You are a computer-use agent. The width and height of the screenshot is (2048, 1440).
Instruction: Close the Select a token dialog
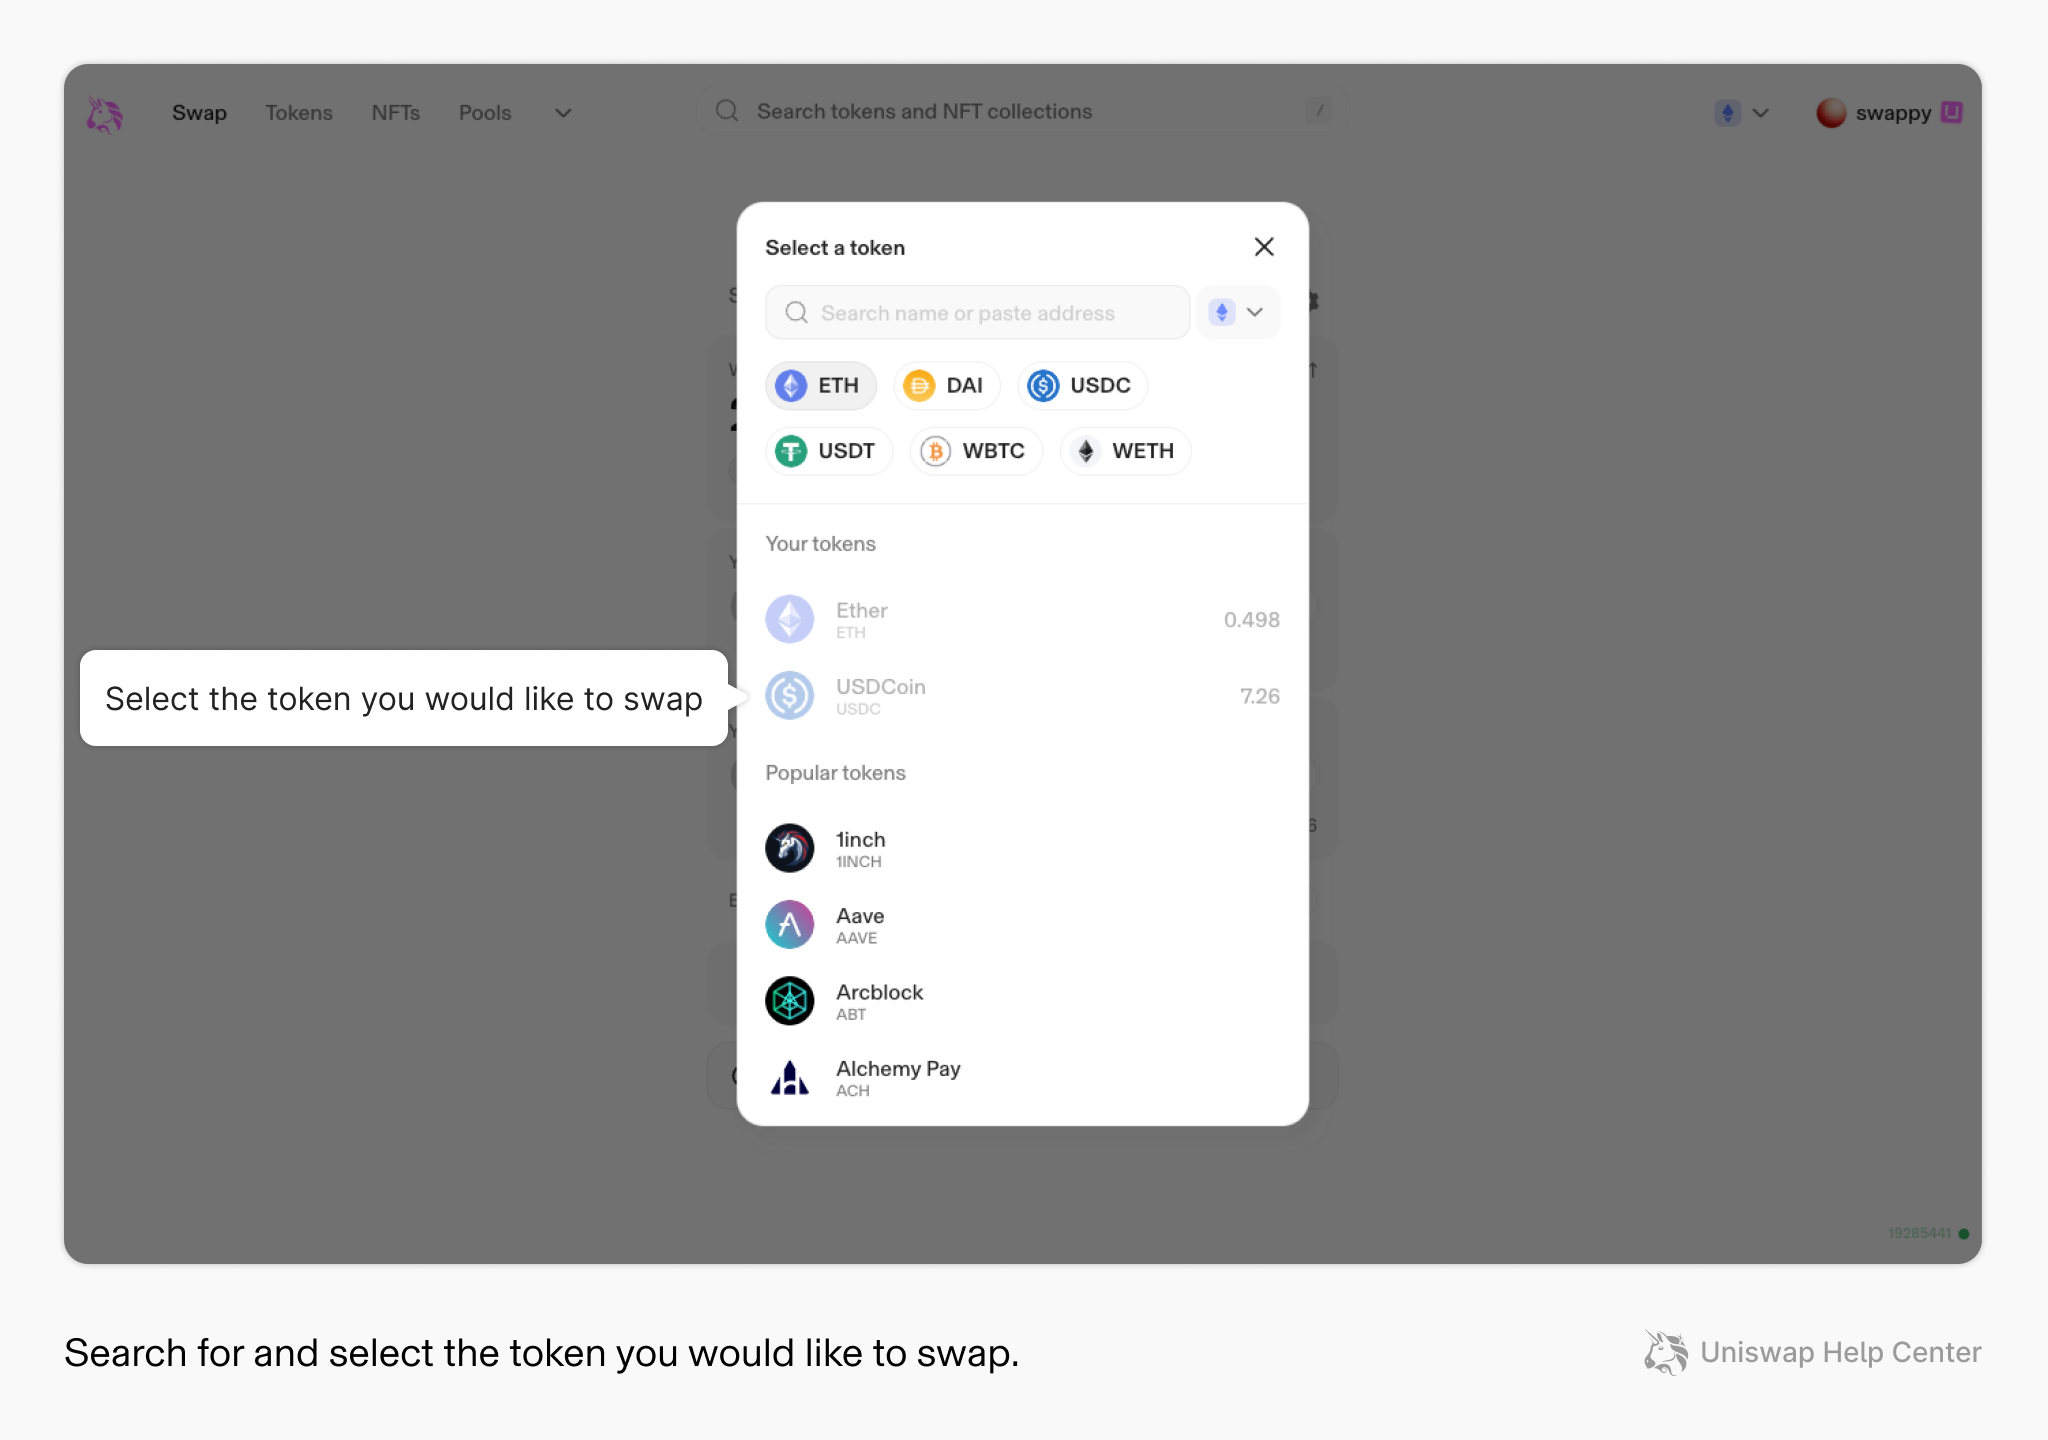(x=1264, y=247)
